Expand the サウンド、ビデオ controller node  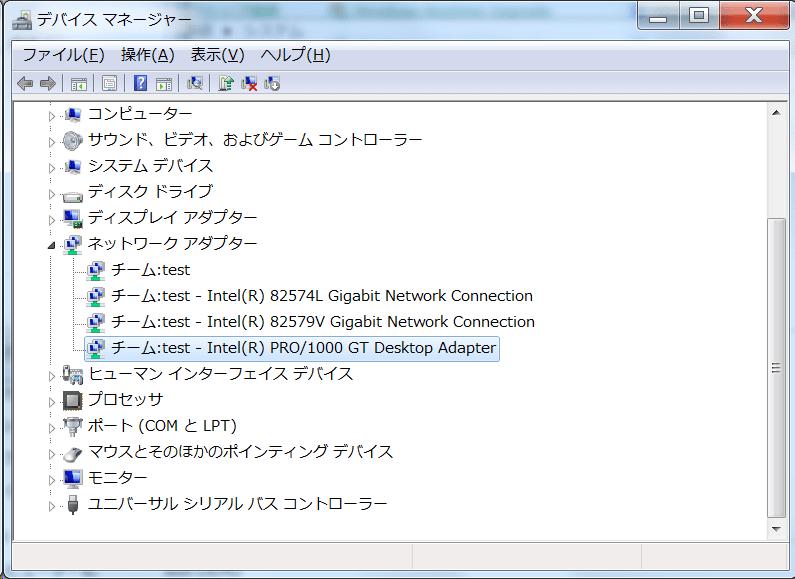(x=51, y=142)
